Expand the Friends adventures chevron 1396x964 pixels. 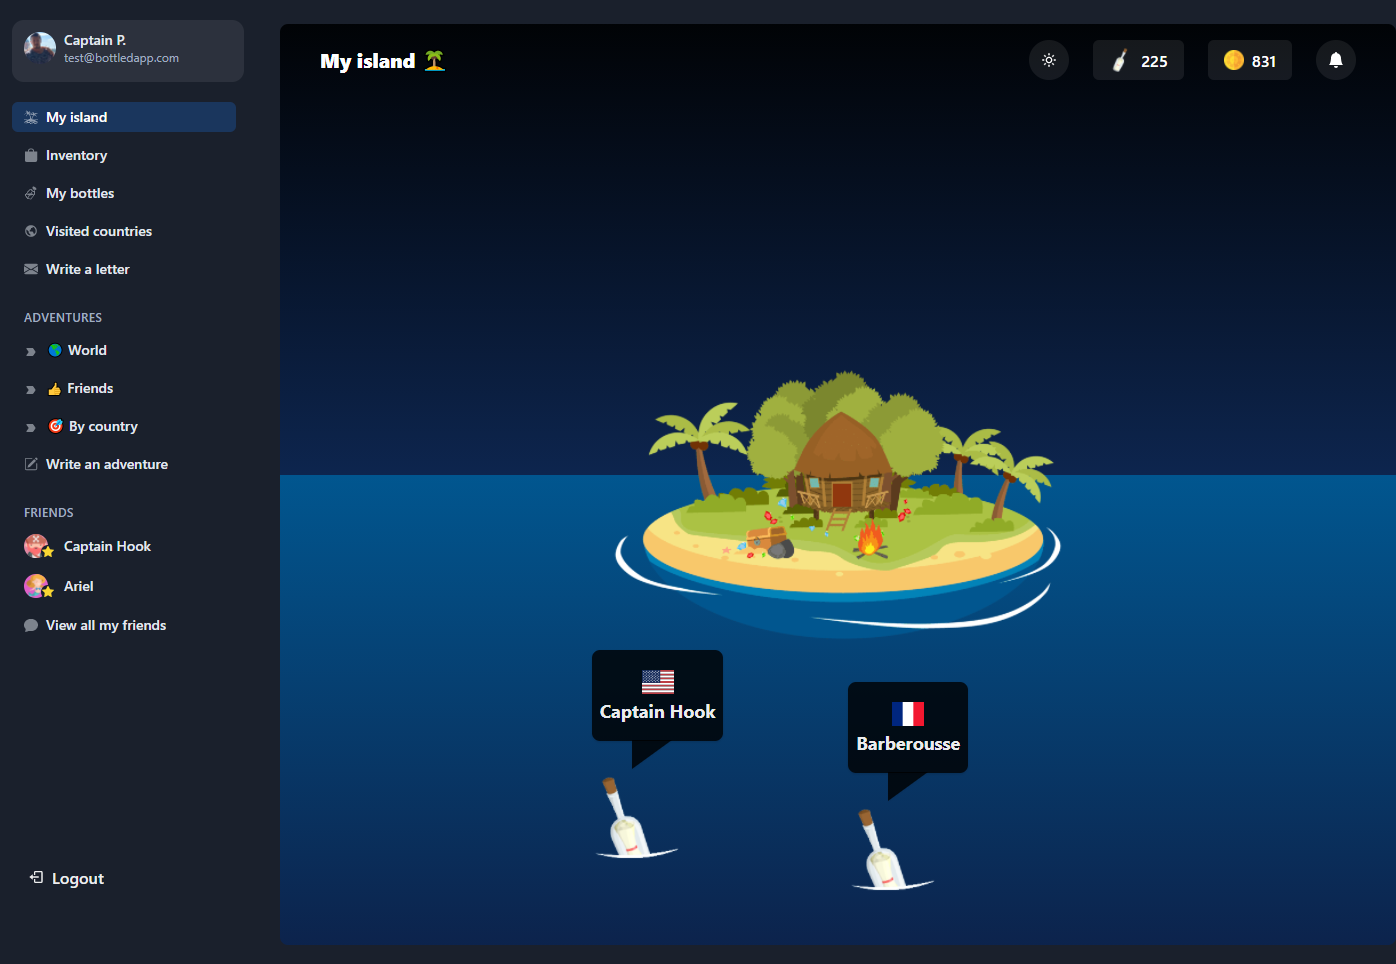coord(31,389)
